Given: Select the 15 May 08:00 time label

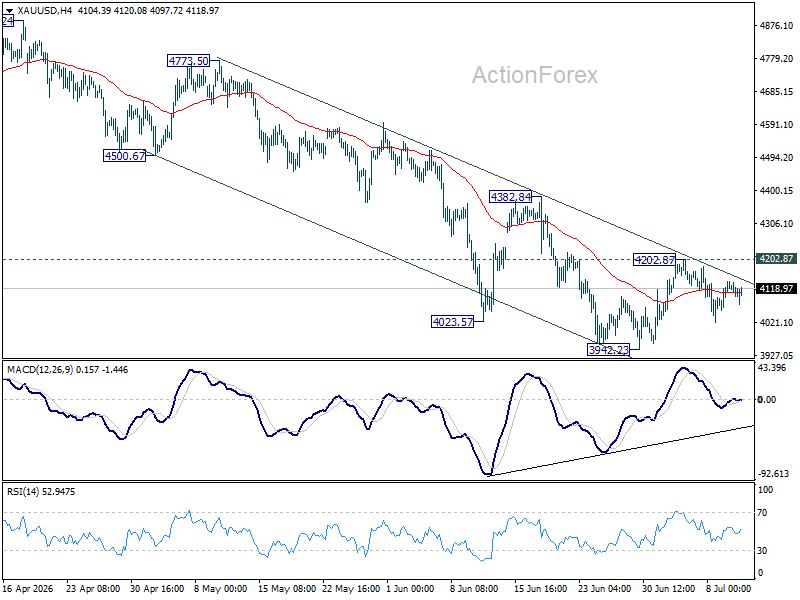Looking at the screenshot, I should click(x=285, y=589).
